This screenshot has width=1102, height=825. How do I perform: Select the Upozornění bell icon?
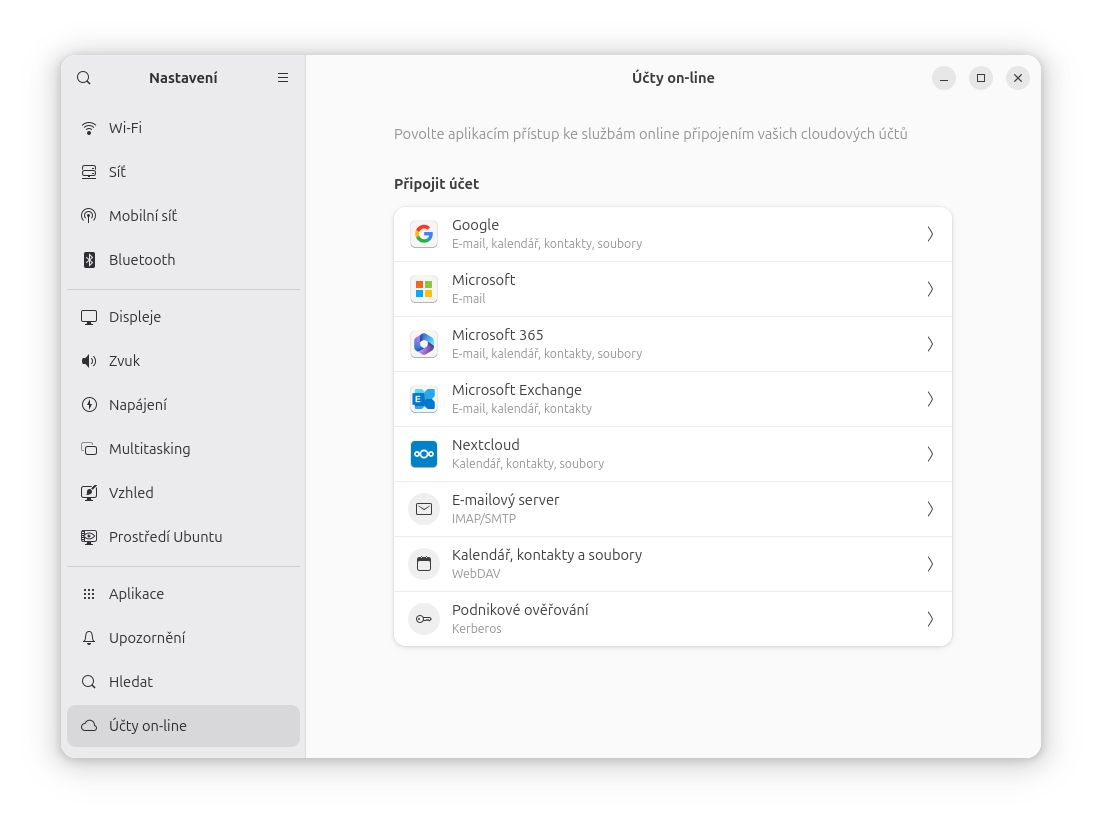click(x=89, y=638)
